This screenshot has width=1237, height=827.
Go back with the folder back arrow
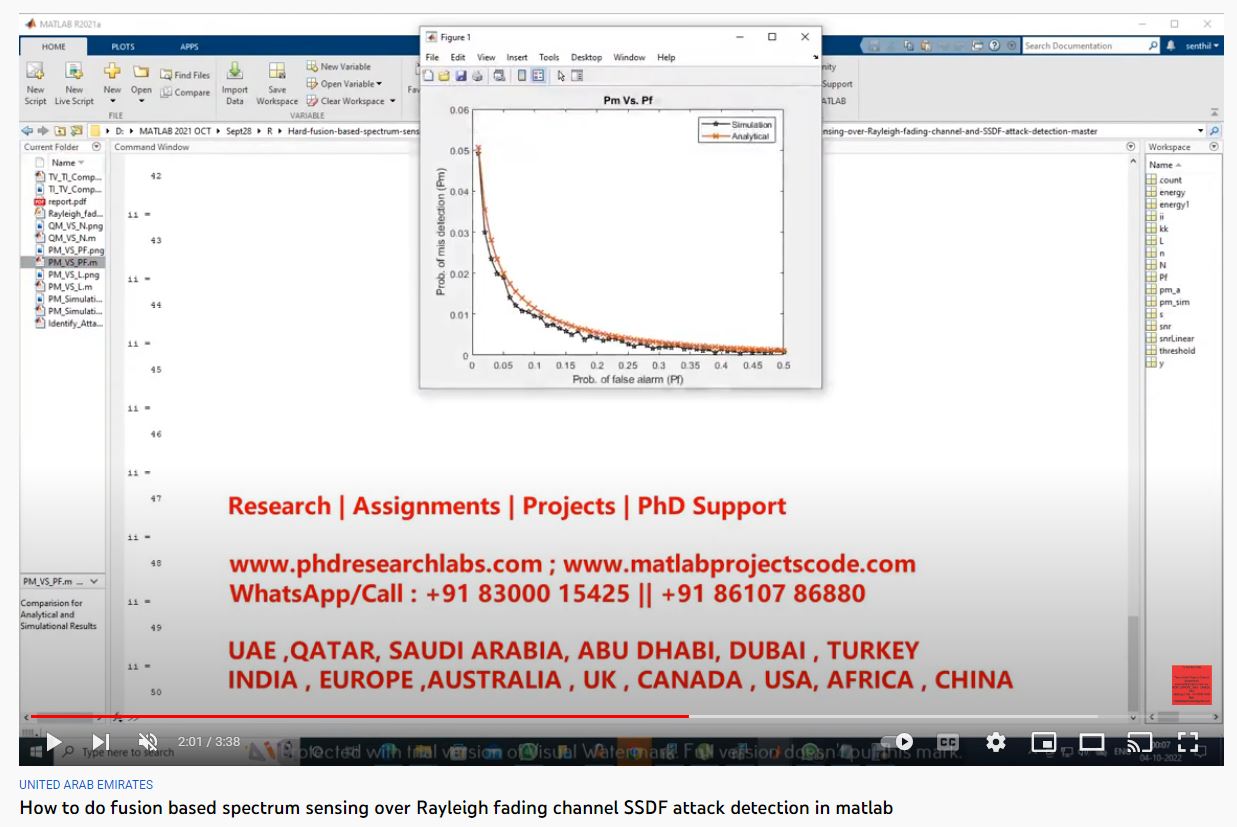(27, 131)
